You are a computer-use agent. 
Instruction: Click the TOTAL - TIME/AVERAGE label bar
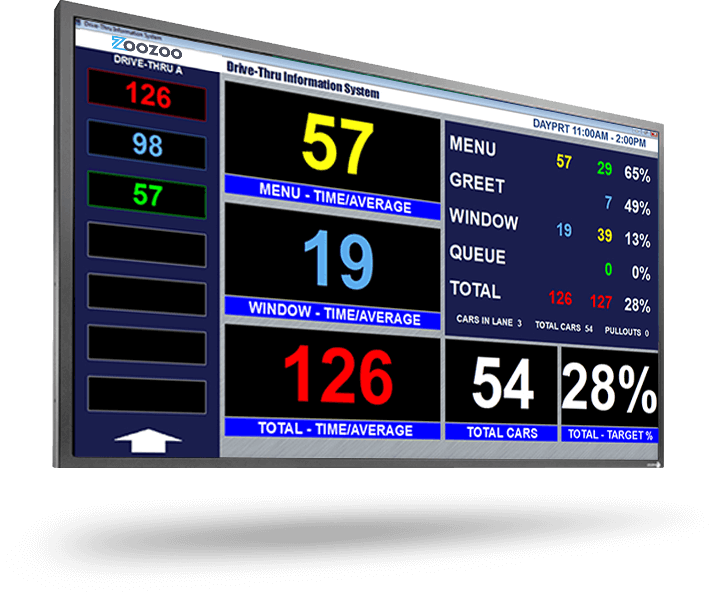334,429
